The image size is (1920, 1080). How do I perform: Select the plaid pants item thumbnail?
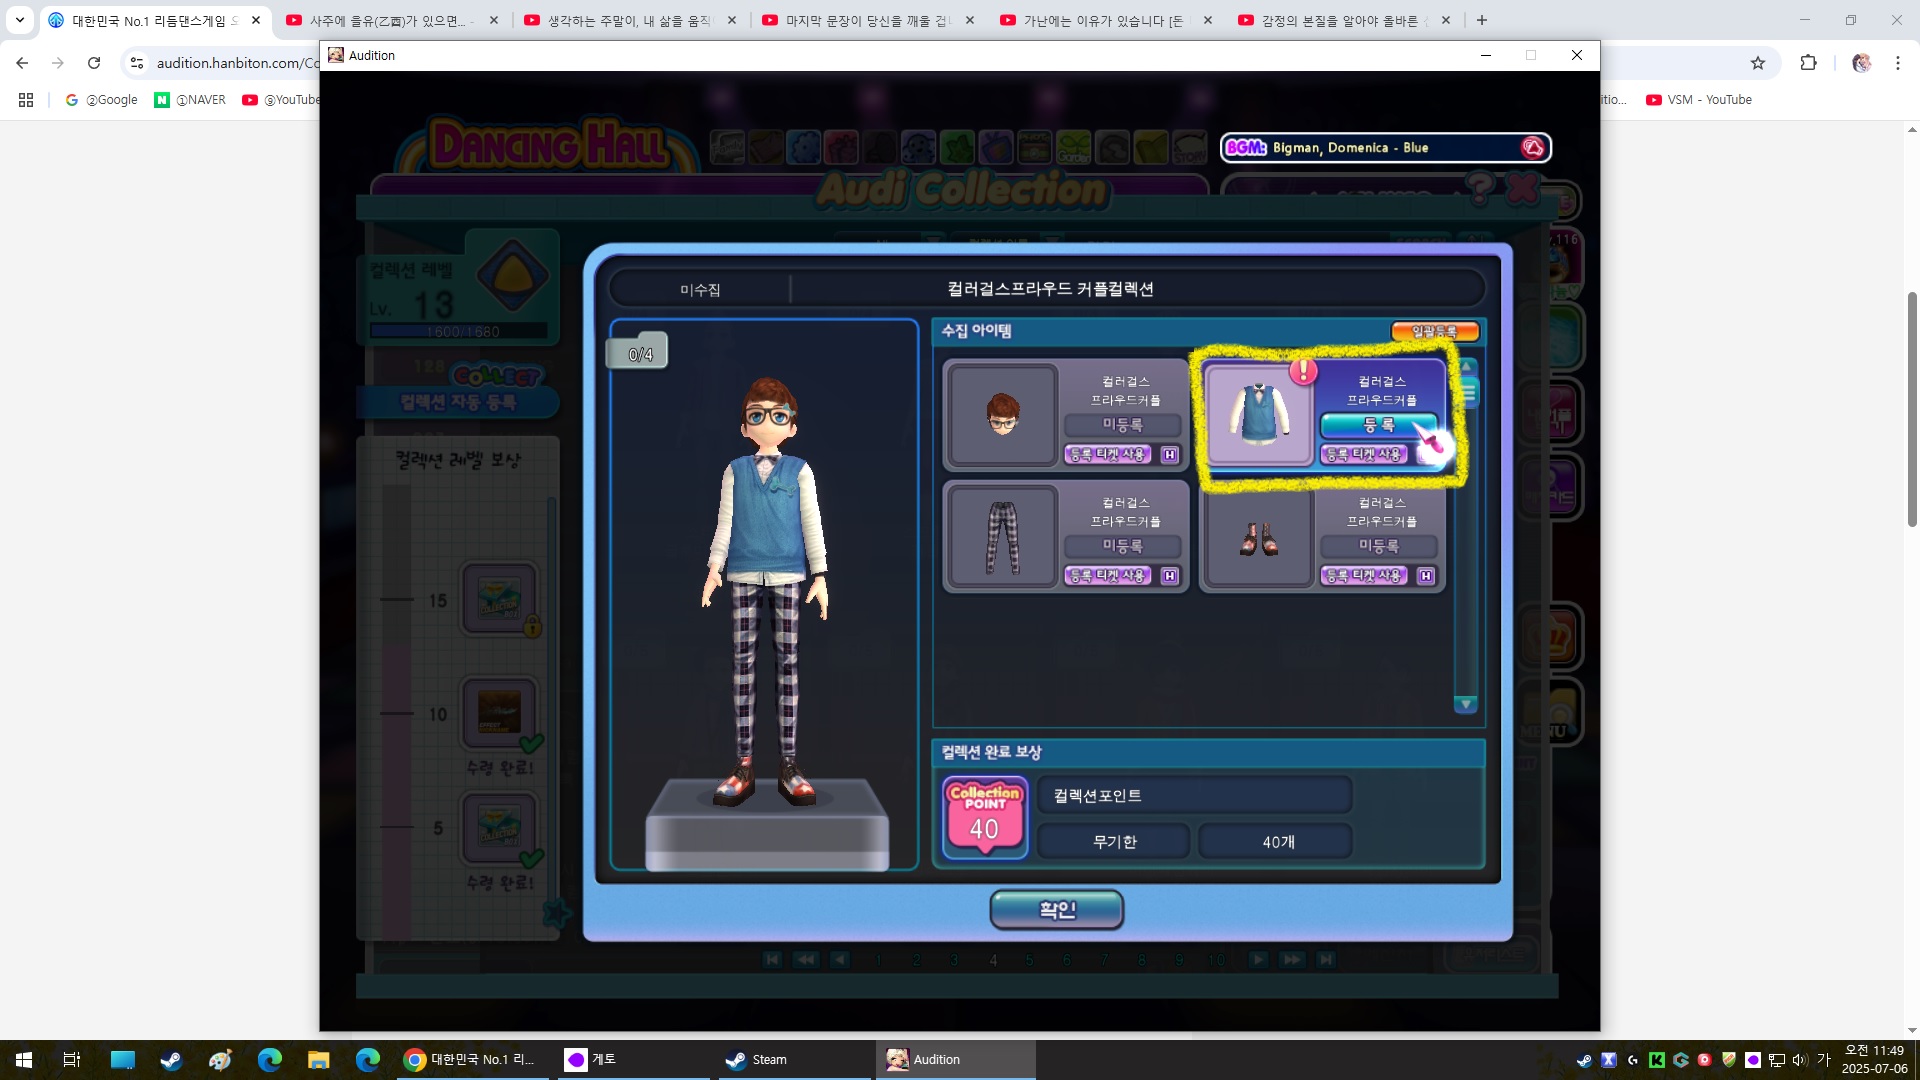coord(1002,537)
